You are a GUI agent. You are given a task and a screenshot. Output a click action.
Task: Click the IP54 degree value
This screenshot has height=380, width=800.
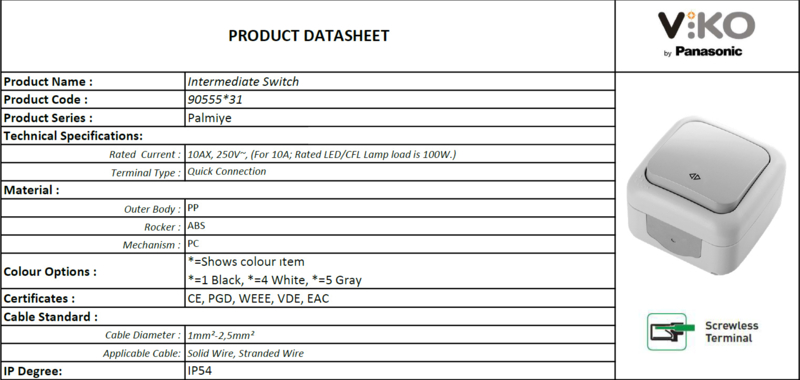coord(199,371)
